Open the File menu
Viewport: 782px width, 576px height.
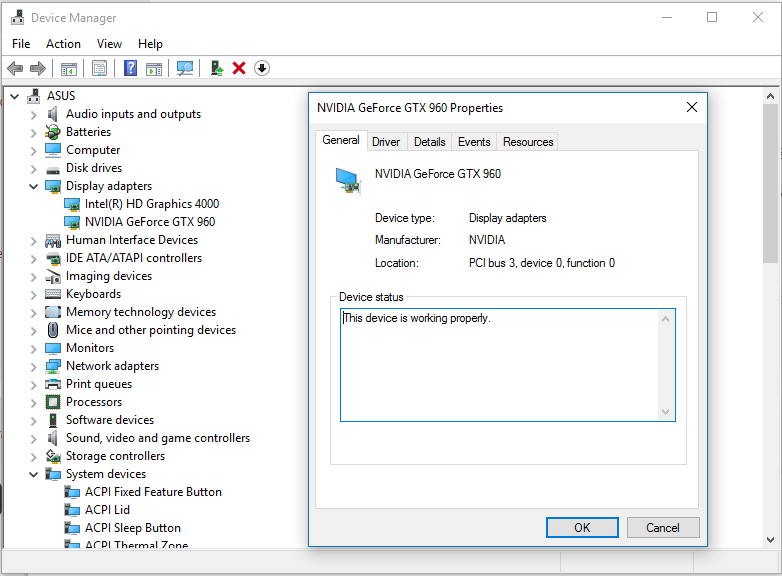(x=21, y=44)
